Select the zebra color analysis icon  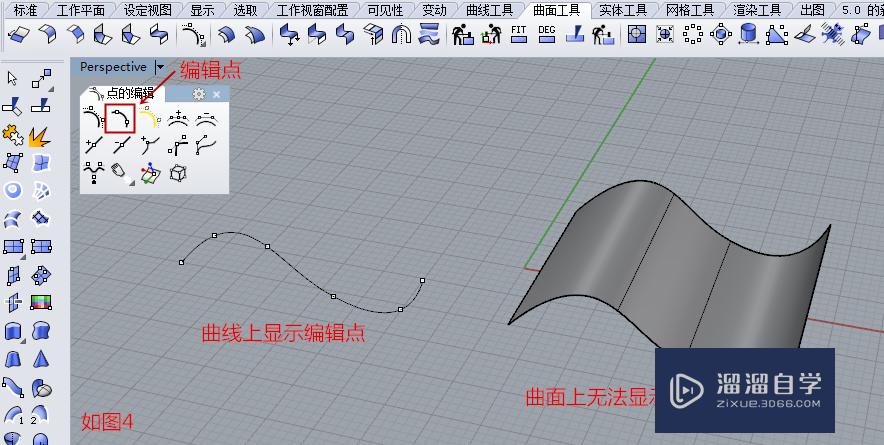(41, 302)
